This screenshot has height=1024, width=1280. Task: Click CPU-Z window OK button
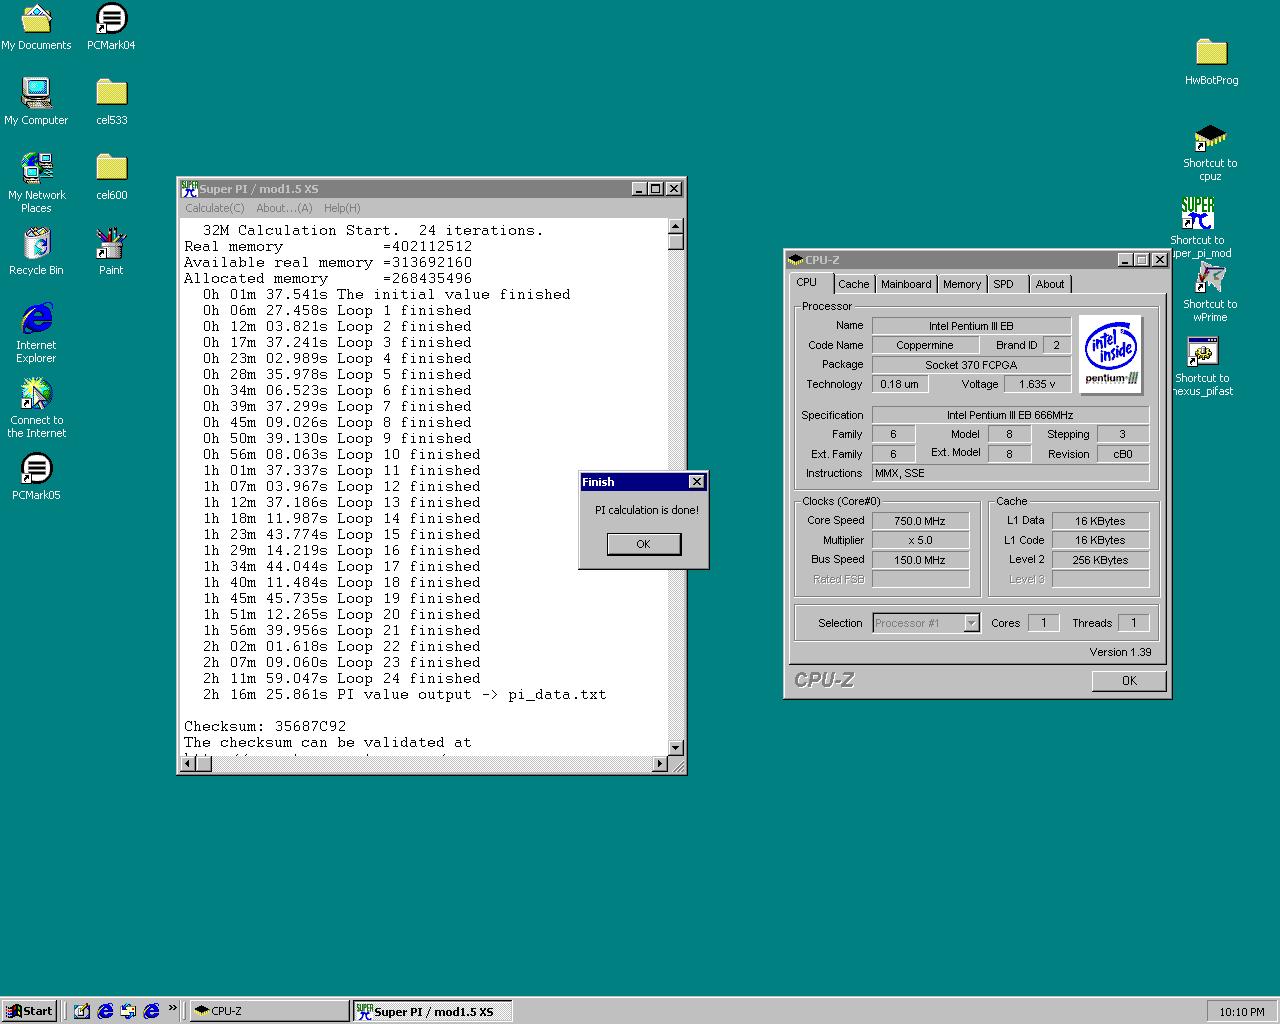[x=1129, y=680]
